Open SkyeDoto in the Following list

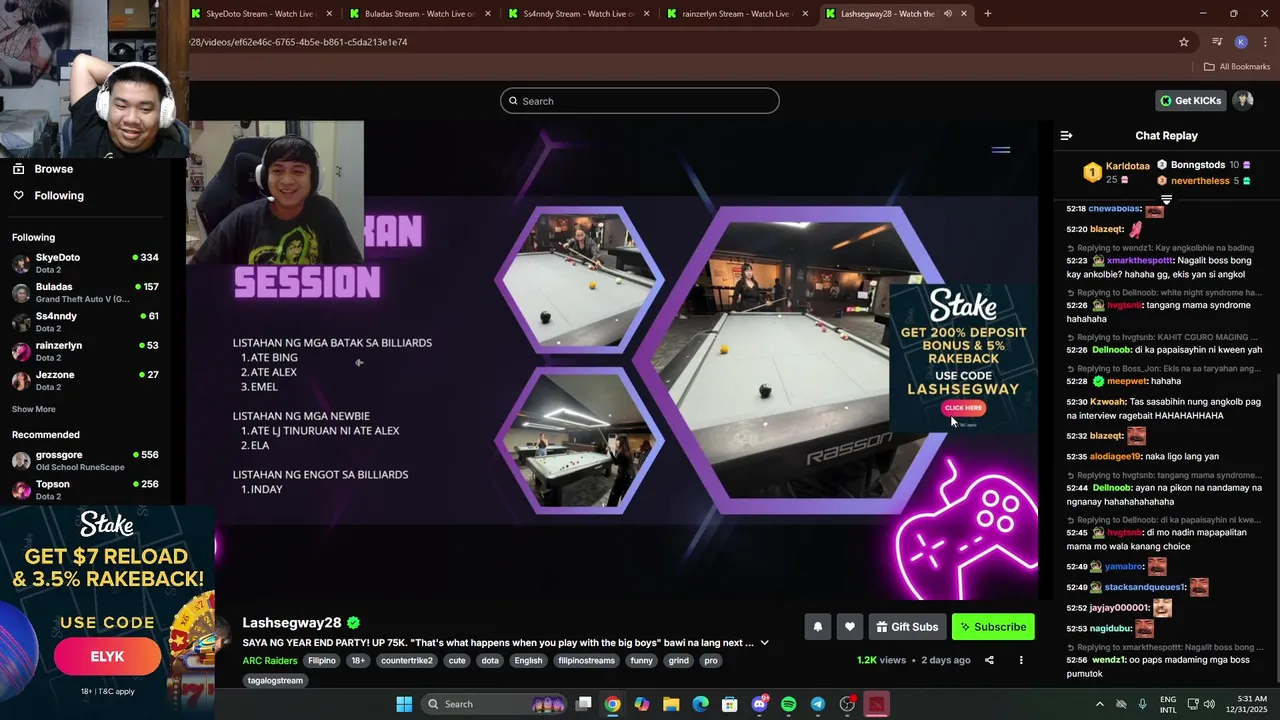pos(85,263)
